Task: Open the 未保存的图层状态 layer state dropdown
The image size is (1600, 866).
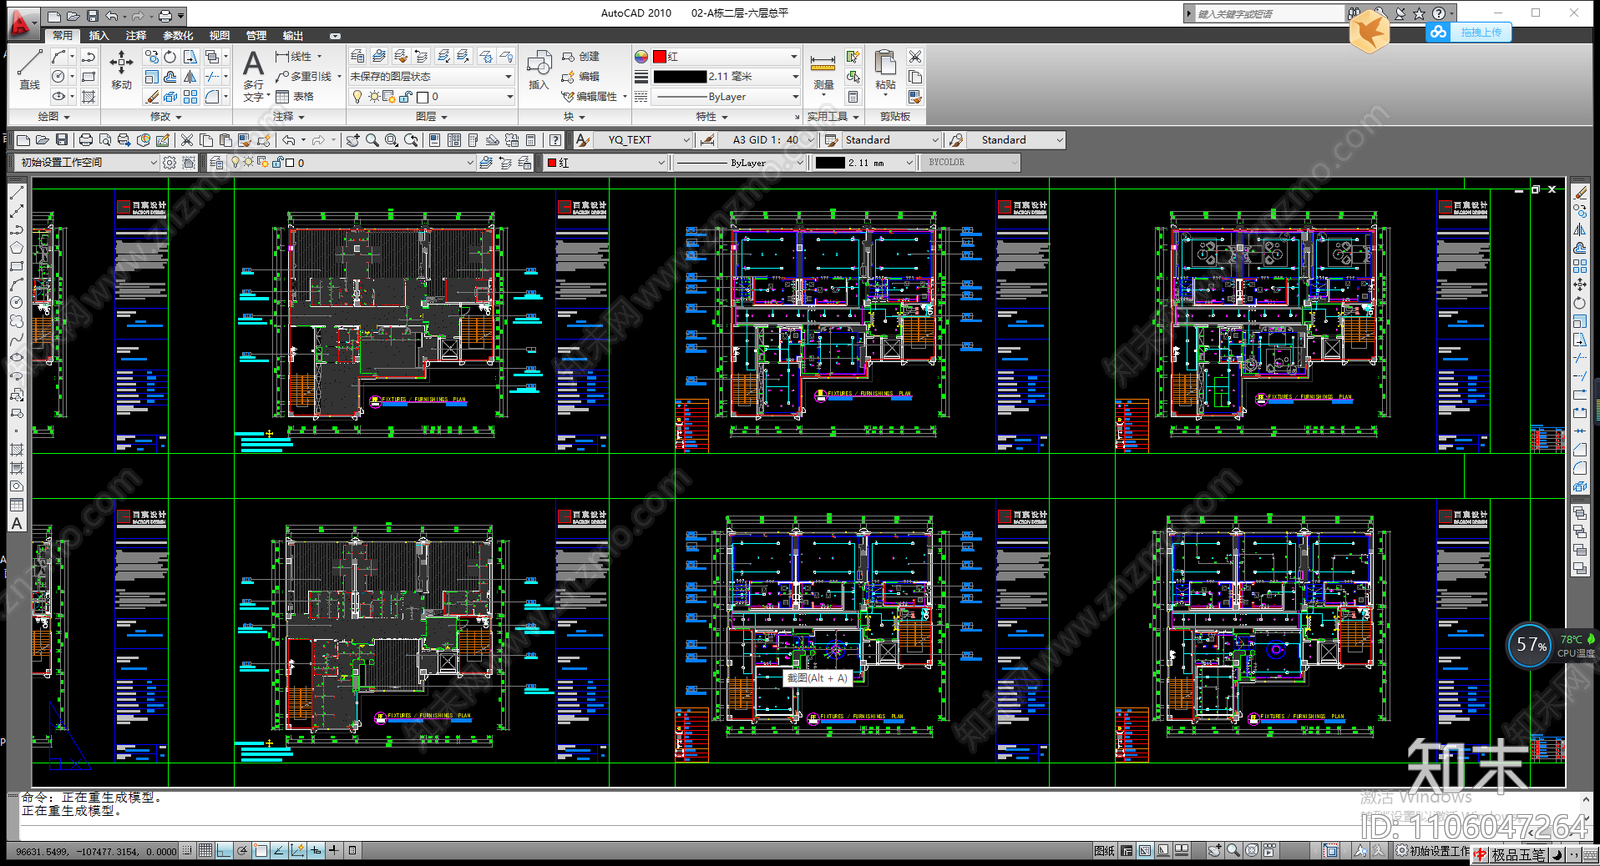Action: [x=431, y=76]
